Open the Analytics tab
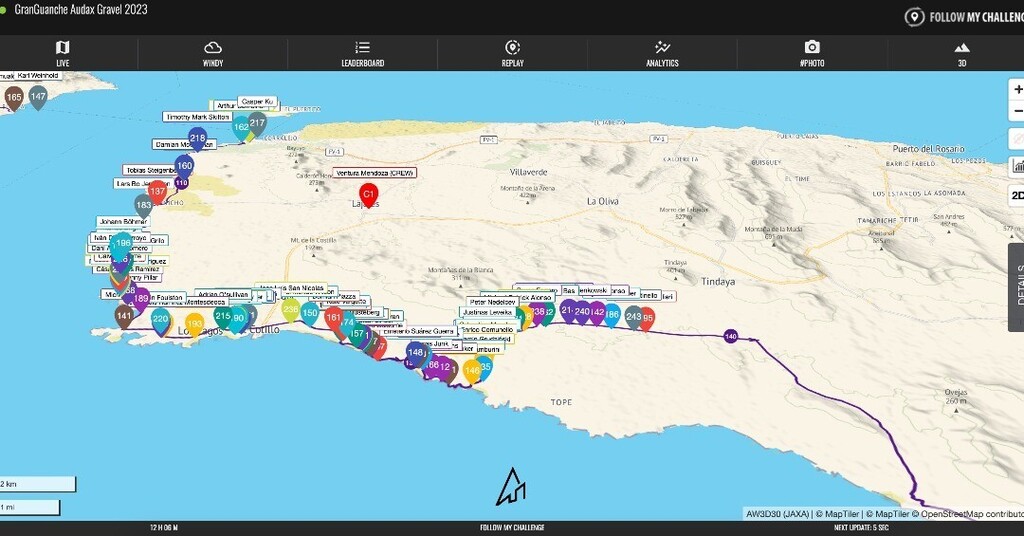Screen dimensions: 1024x536 (x=662, y=54)
